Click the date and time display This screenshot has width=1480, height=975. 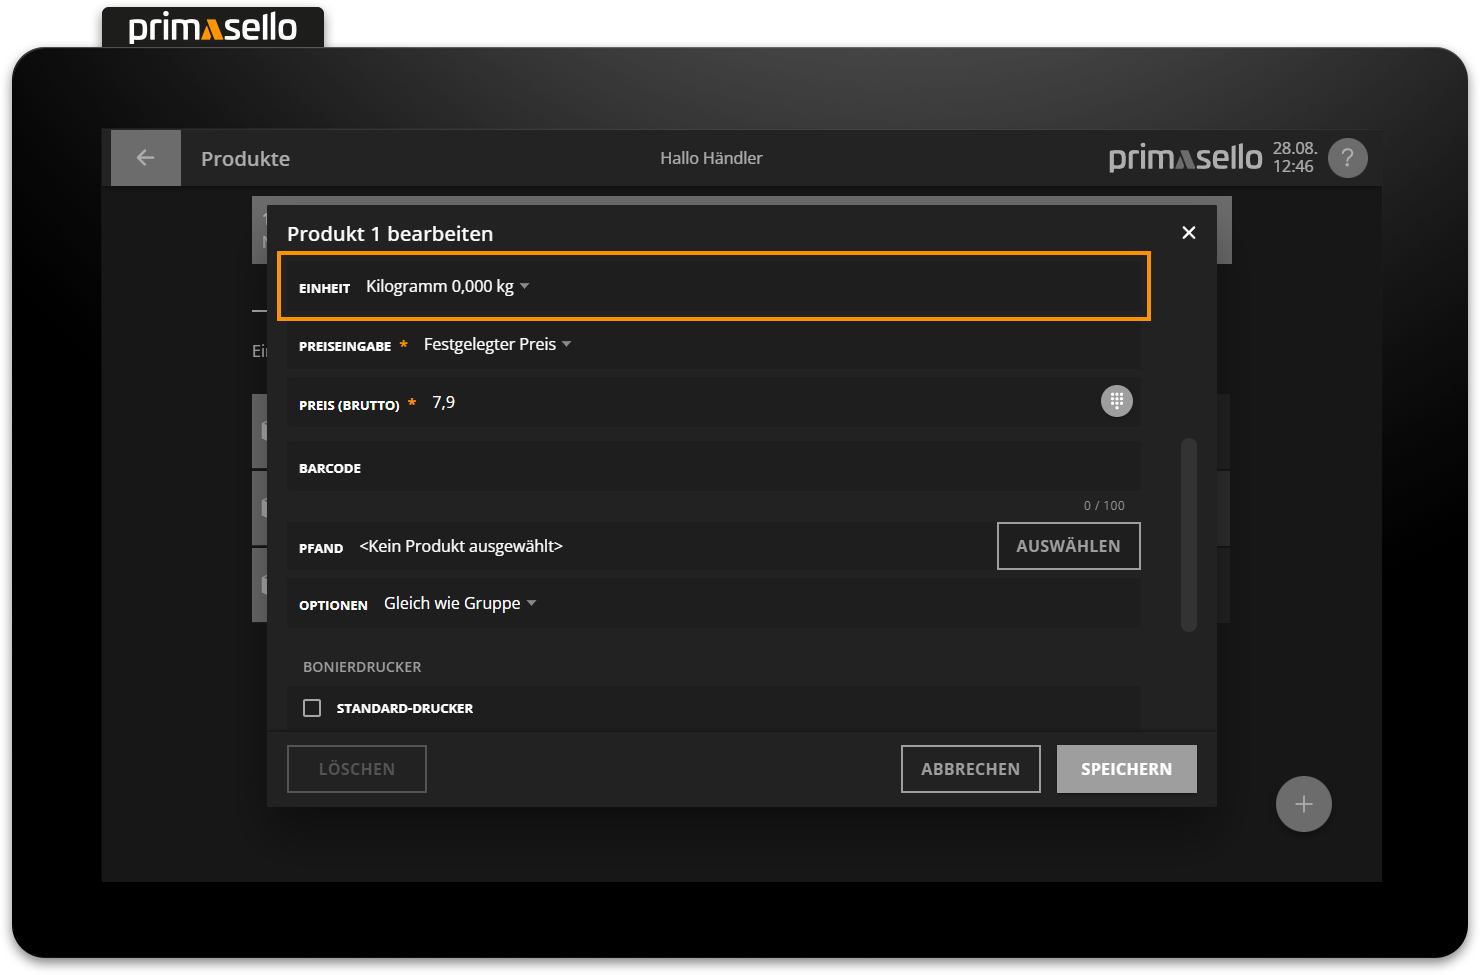coord(1294,158)
